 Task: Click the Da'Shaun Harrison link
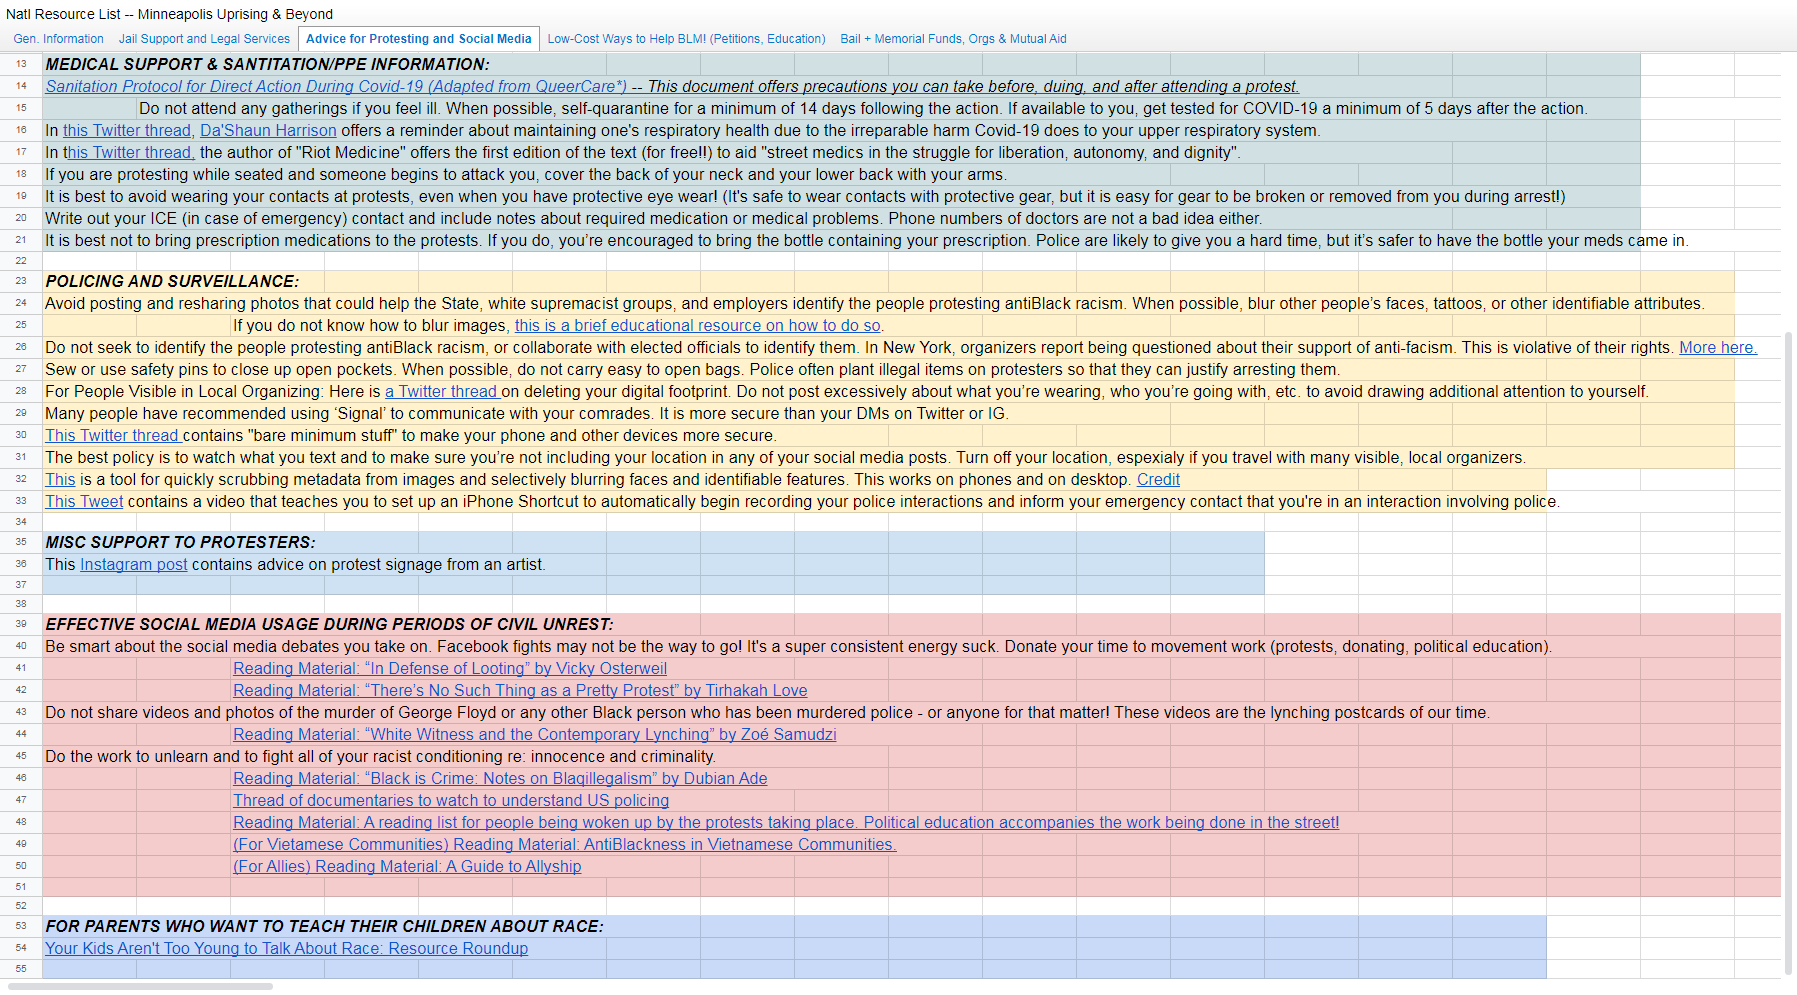coord(268,131)
